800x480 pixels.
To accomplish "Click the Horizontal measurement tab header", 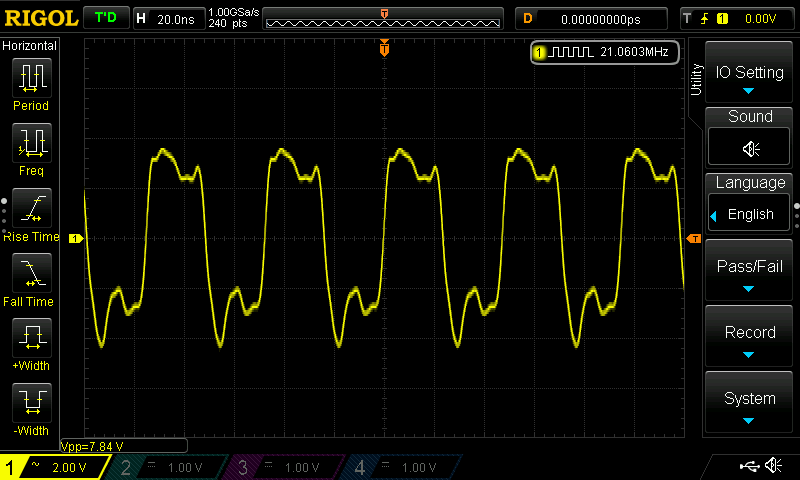I will point(30,45).
